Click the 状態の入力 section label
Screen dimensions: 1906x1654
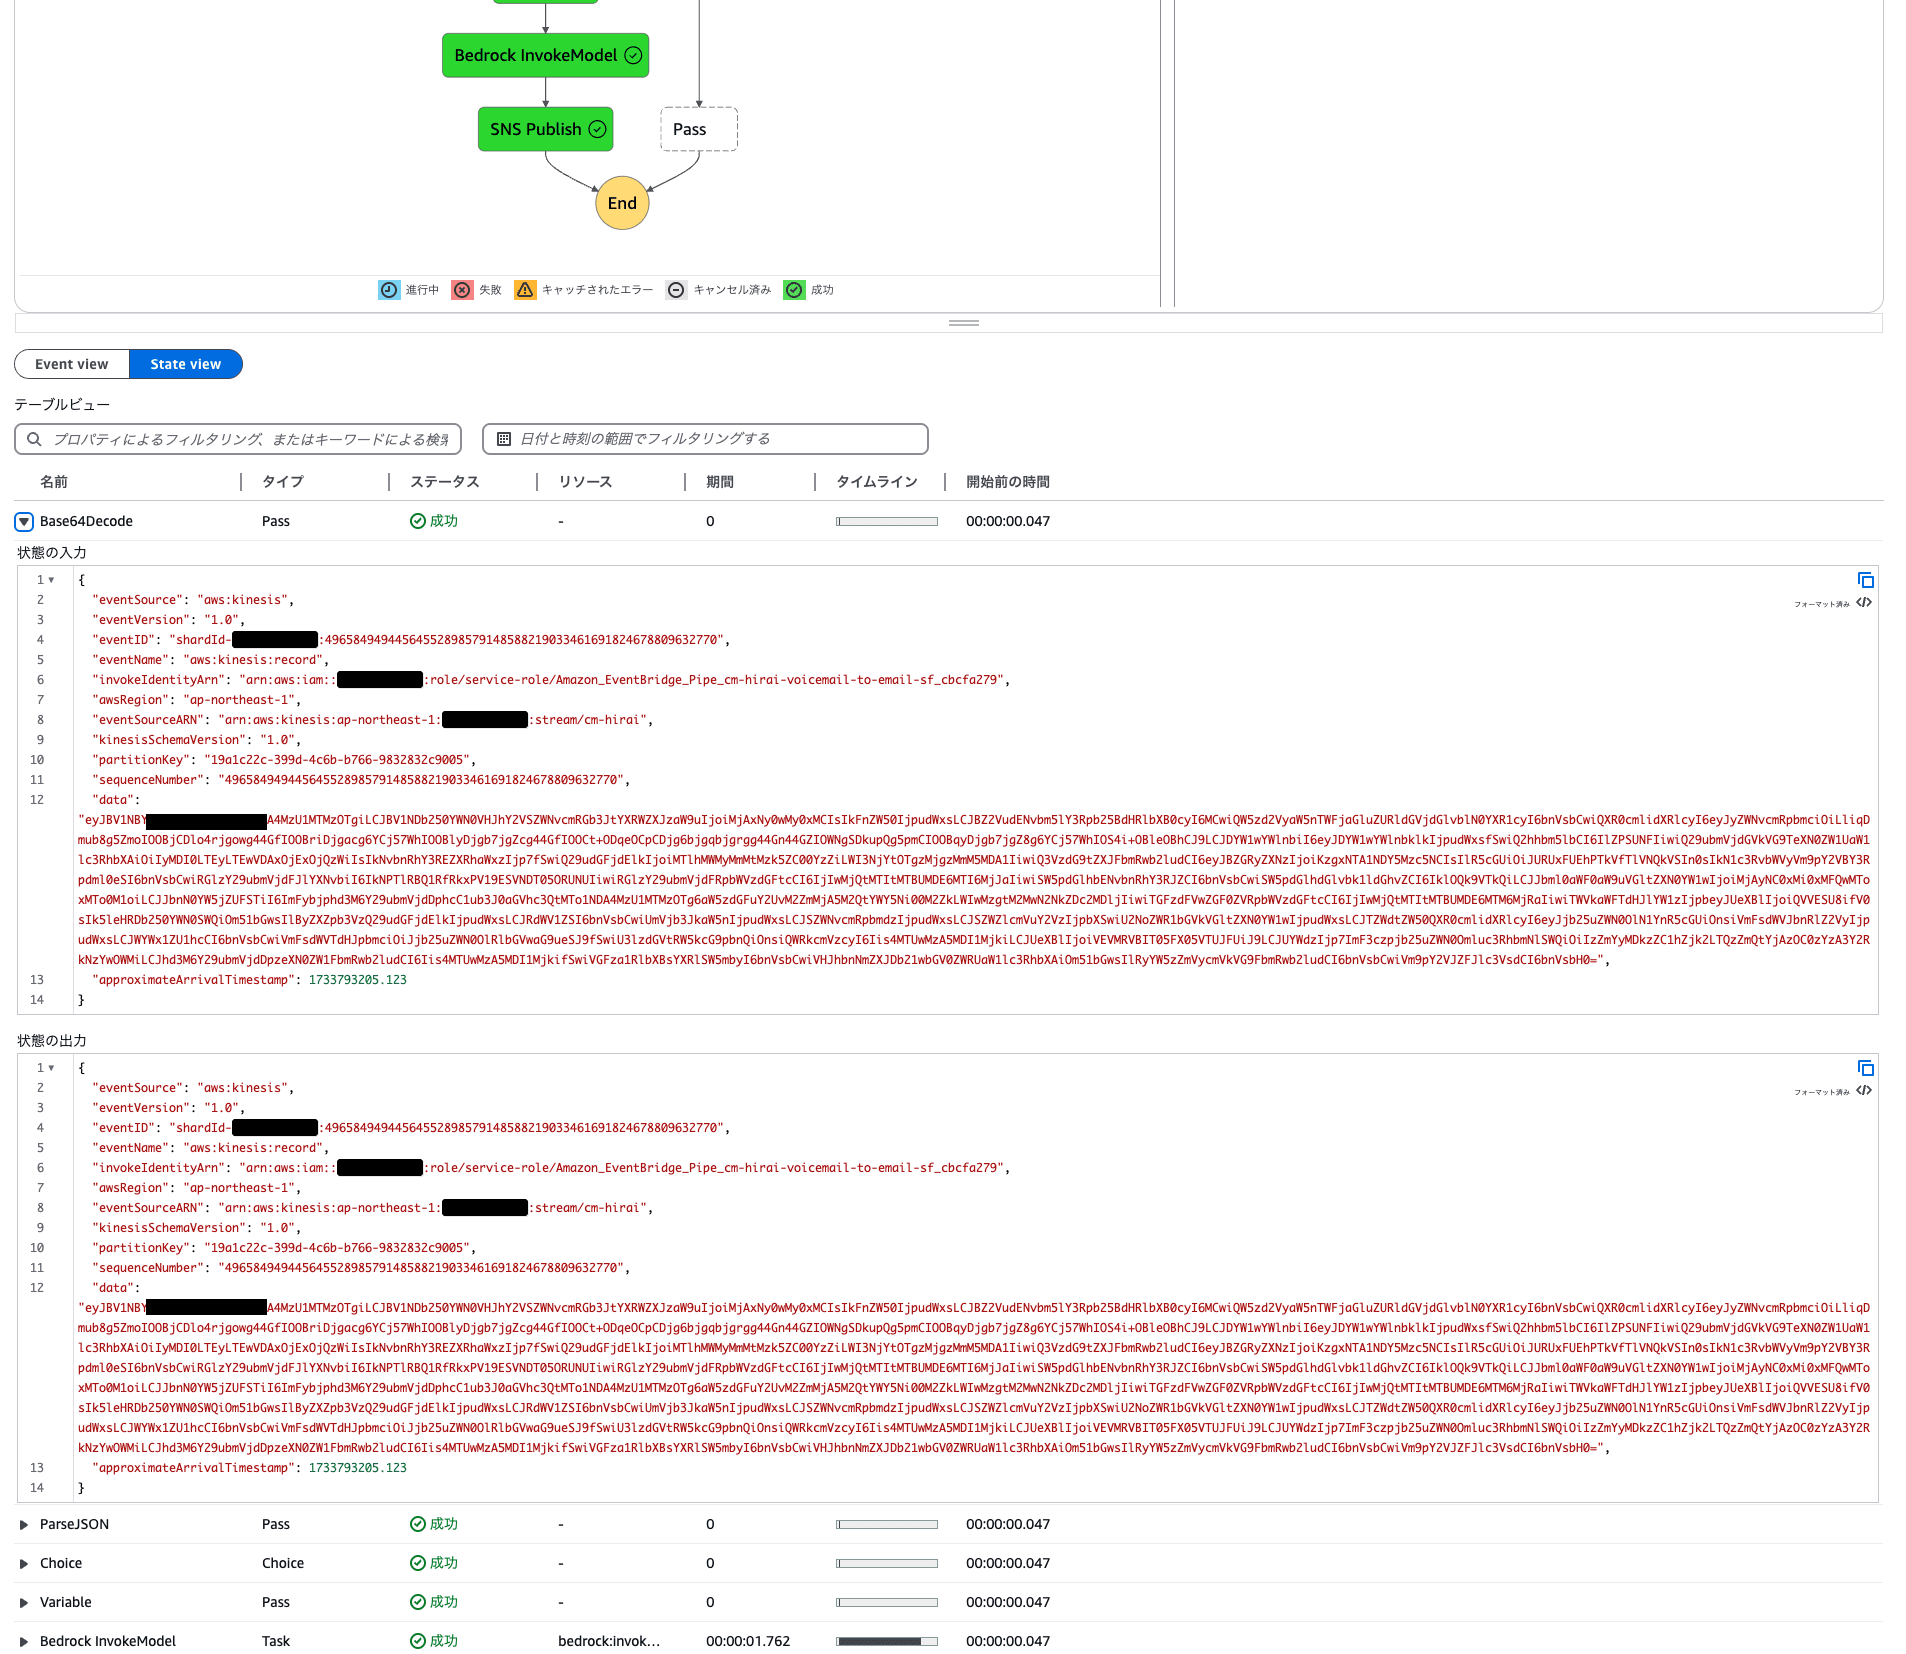click(52, 553)
